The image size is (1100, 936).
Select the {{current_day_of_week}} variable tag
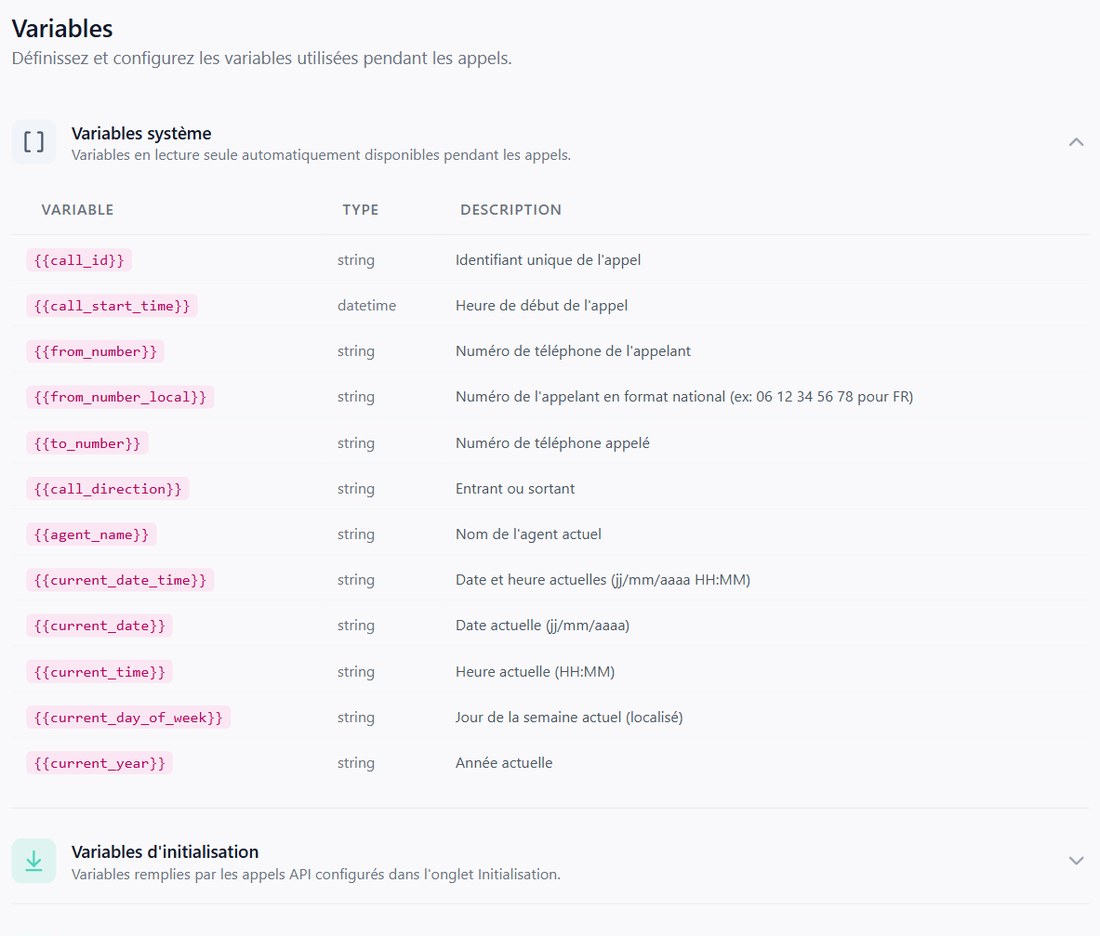pyautogui.click(x=128, y=718)
